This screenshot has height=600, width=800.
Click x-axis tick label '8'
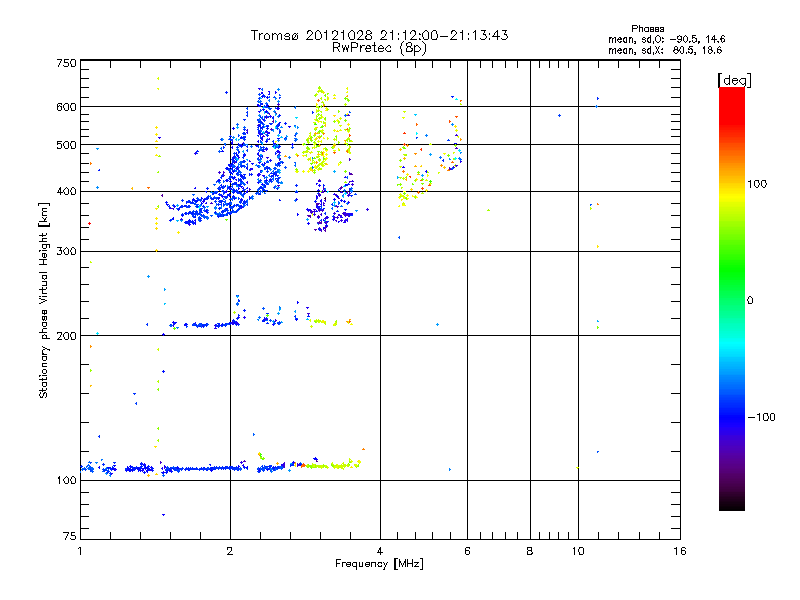(530, 551)
